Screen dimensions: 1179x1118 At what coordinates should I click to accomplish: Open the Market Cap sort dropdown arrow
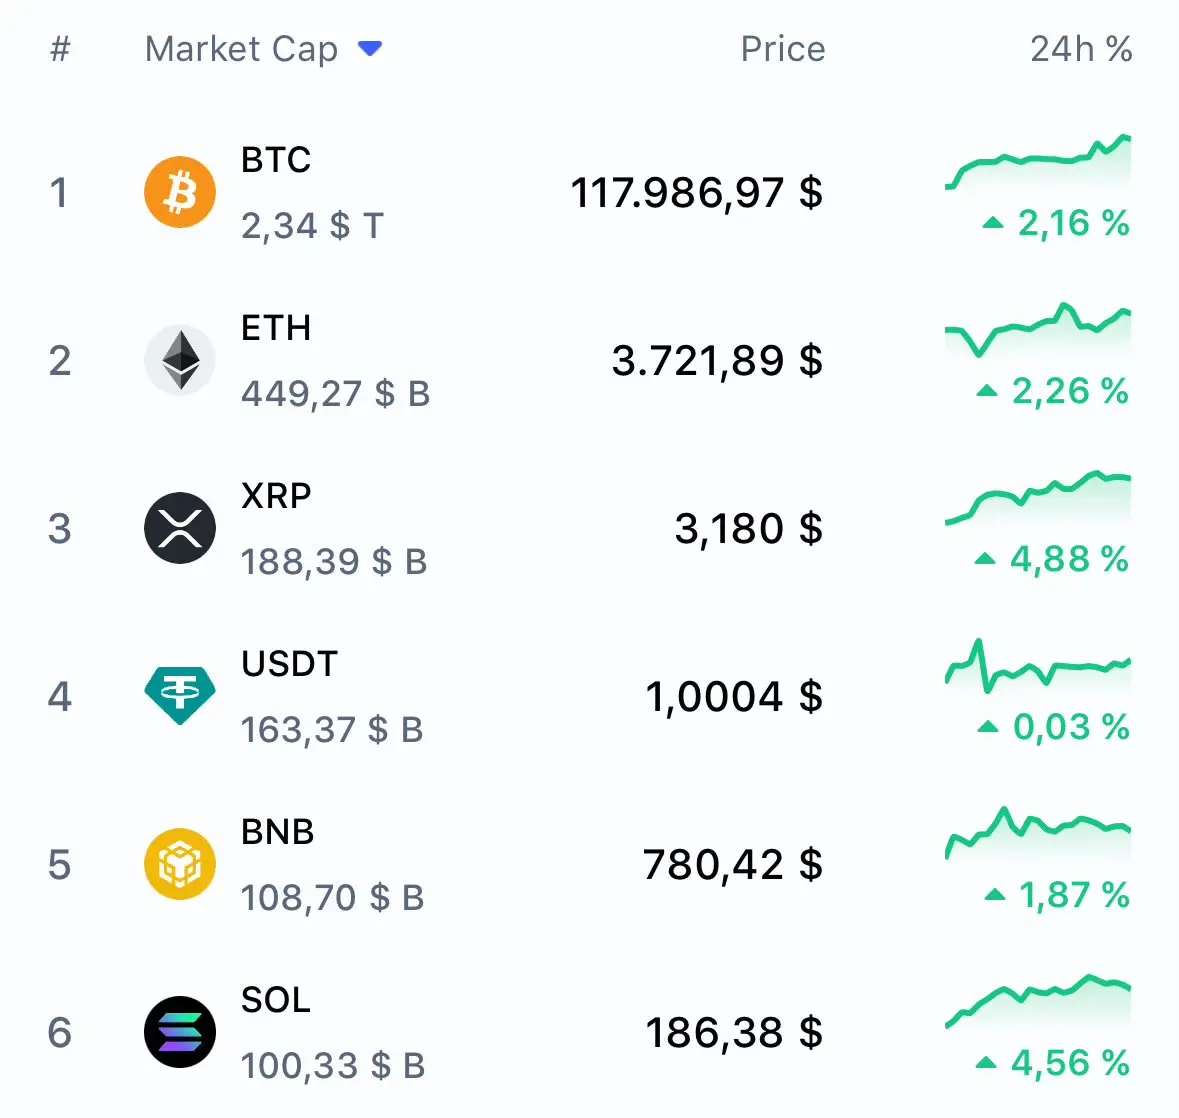(370, 49)
